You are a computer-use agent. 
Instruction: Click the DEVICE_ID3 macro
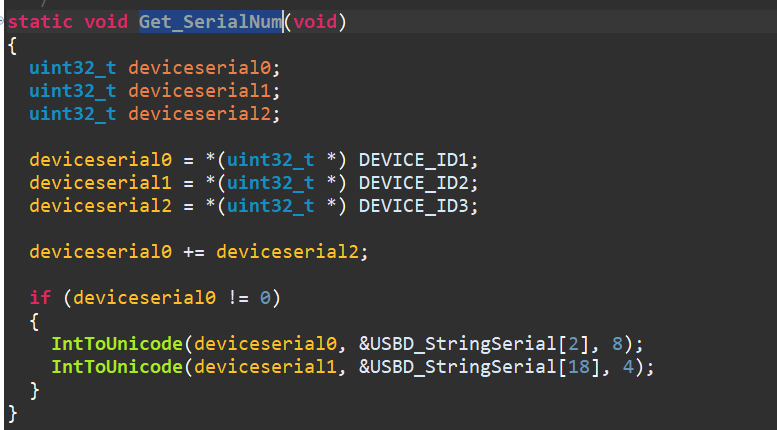(x=419, y=206)
